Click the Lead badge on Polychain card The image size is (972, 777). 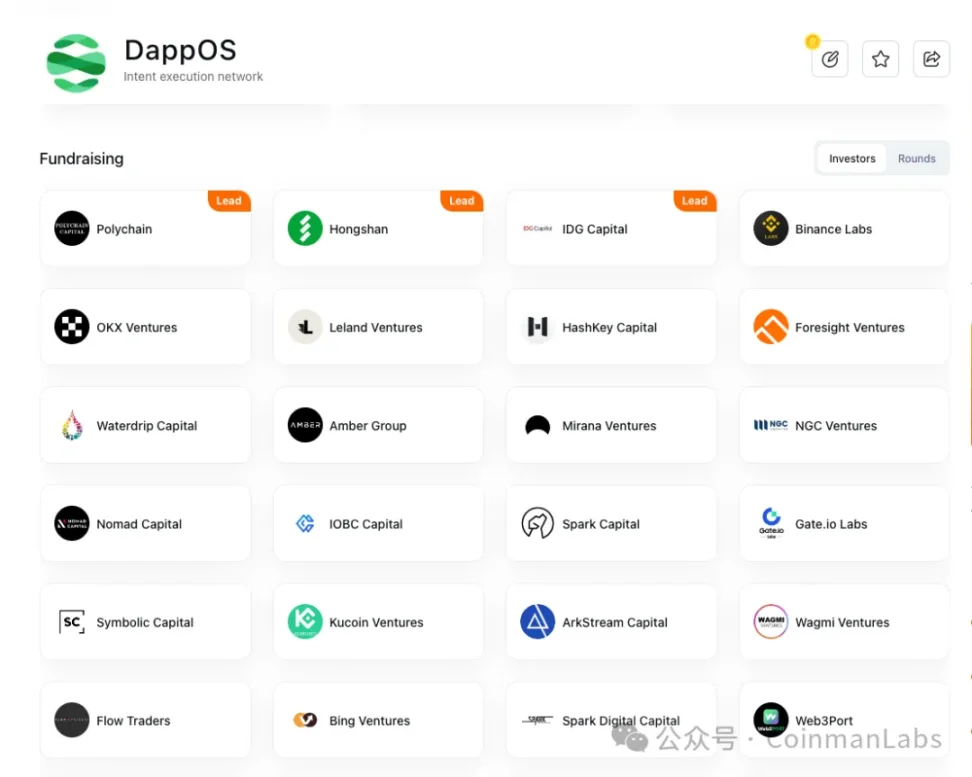point(229,201)
